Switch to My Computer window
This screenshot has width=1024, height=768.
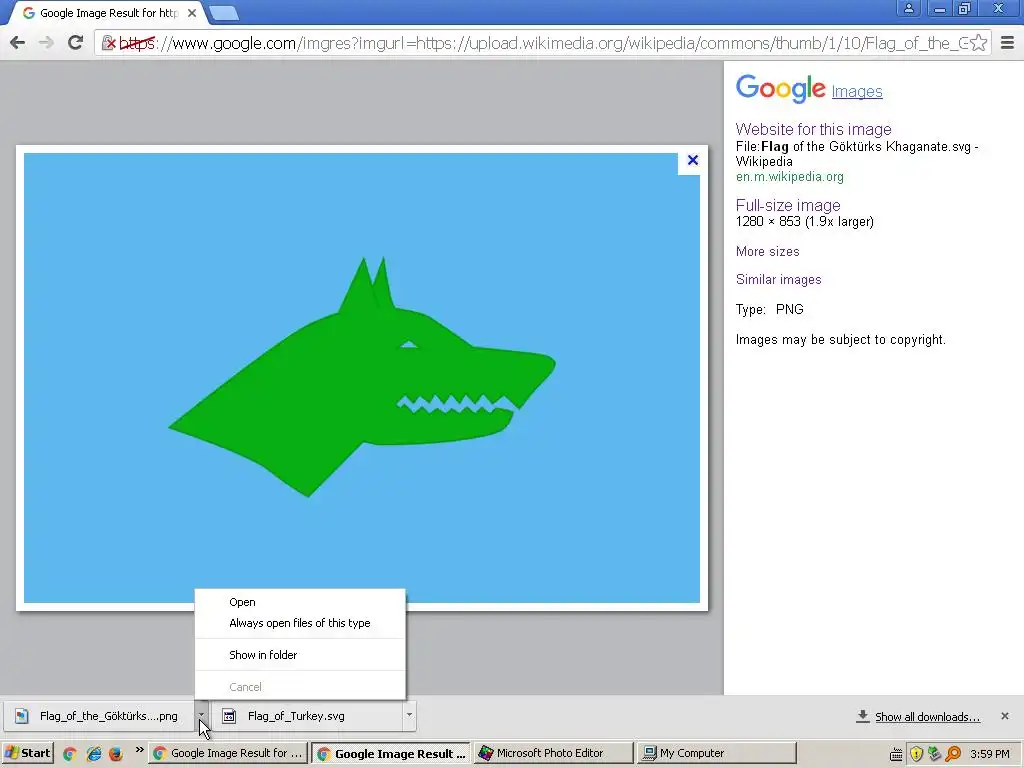point(716,753)
